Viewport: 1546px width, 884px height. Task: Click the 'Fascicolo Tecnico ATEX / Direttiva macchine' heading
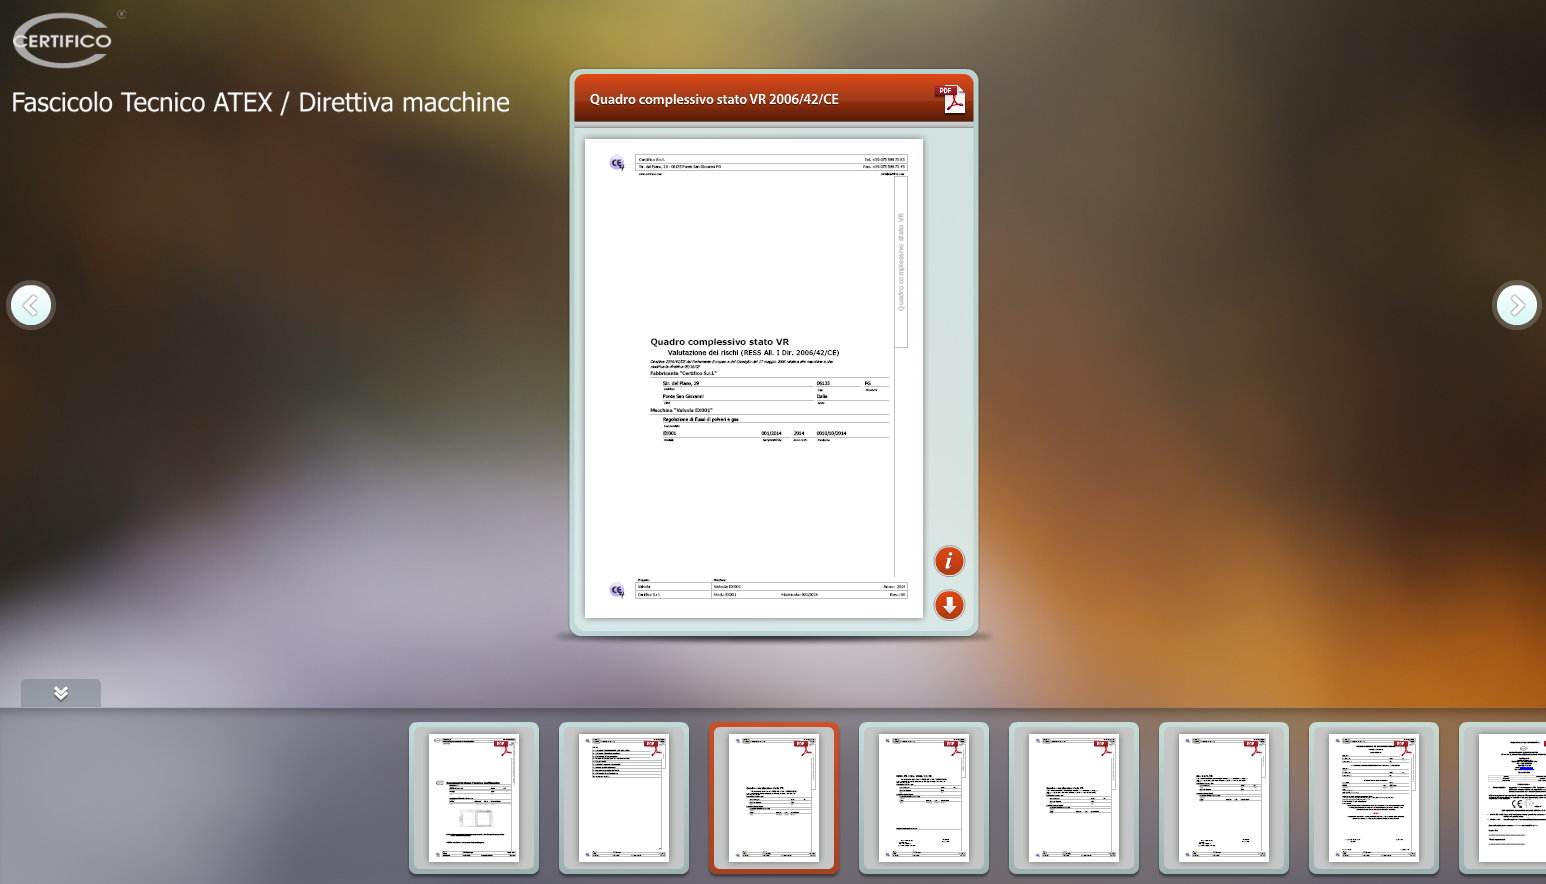point(260,103)
